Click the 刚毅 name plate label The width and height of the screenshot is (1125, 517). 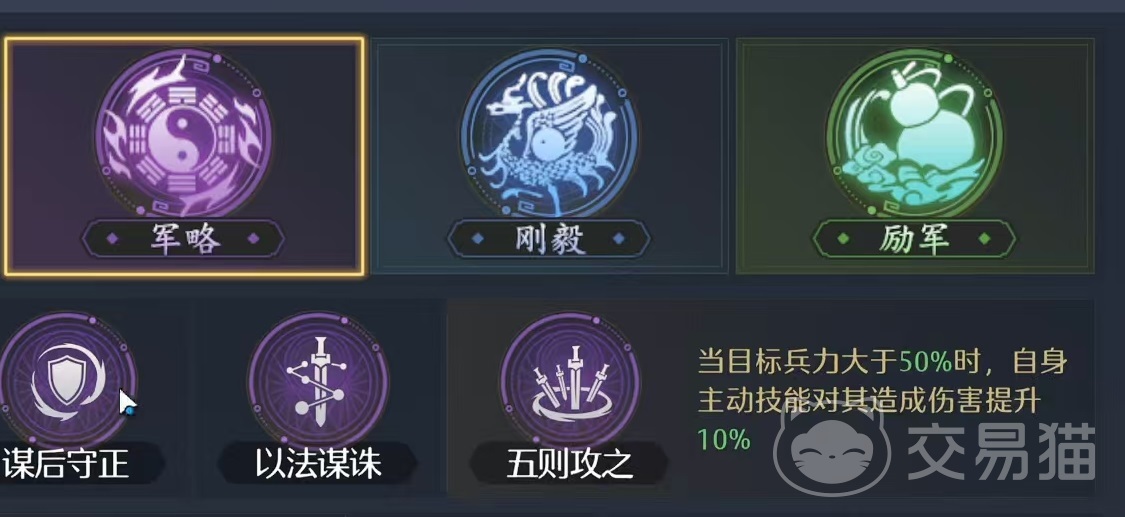[x=549, y=239]
